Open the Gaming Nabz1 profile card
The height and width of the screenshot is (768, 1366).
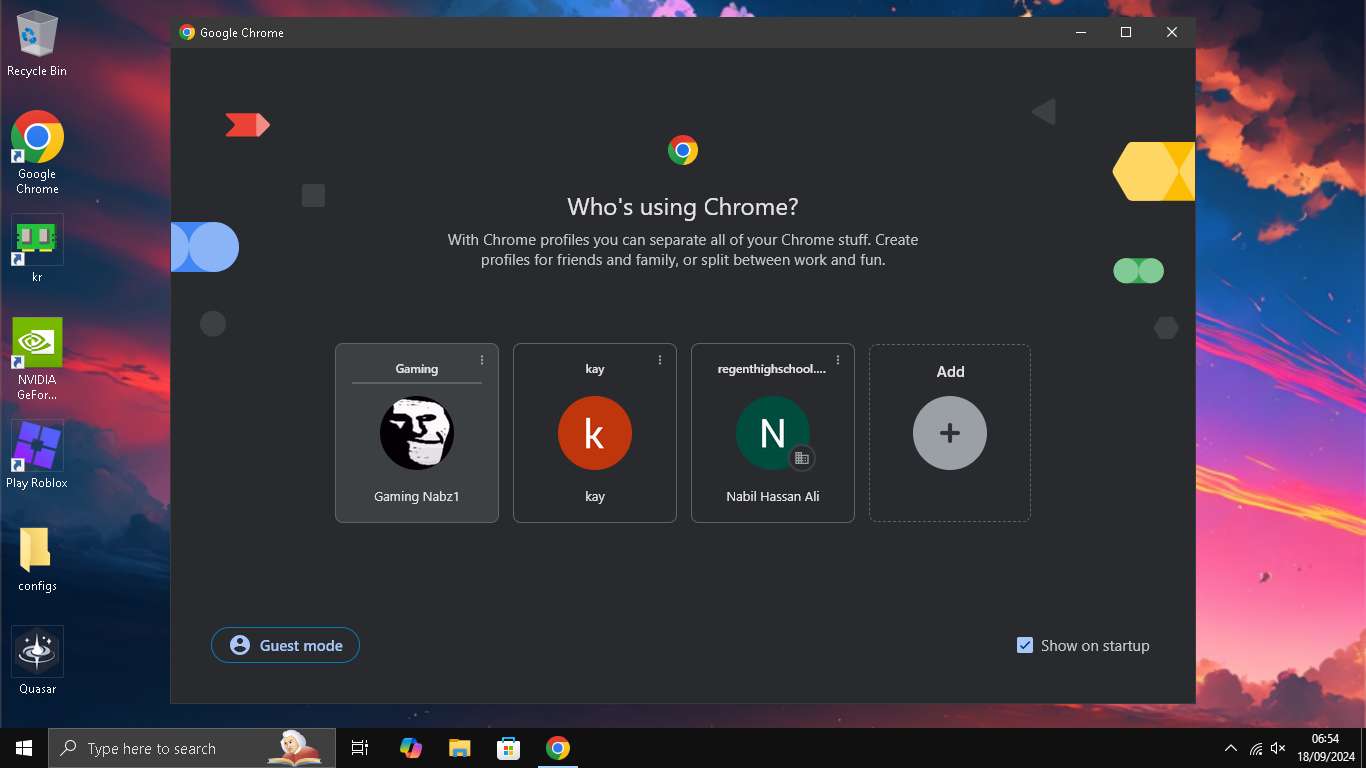(417, 433)
